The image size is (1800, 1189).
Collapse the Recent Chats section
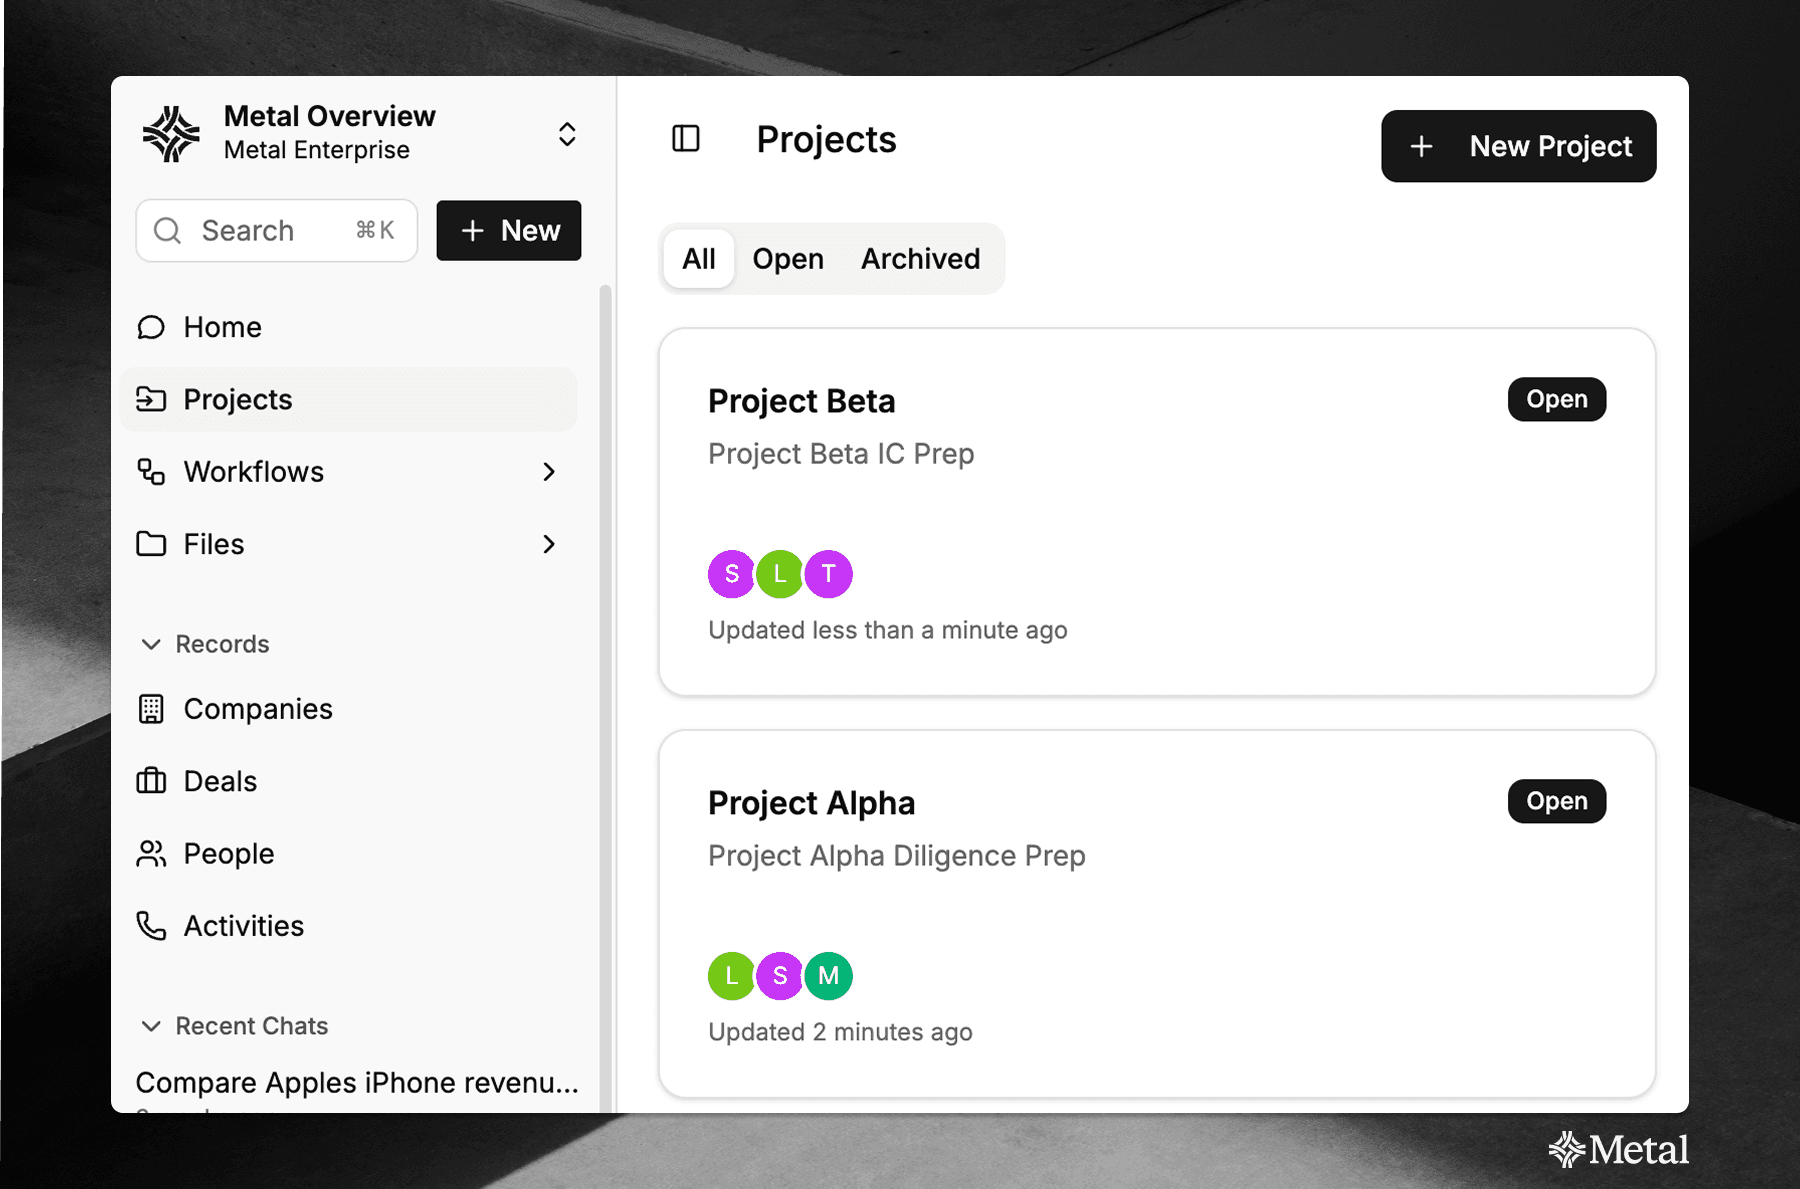pyautogui.click(x=235, y=1026)
